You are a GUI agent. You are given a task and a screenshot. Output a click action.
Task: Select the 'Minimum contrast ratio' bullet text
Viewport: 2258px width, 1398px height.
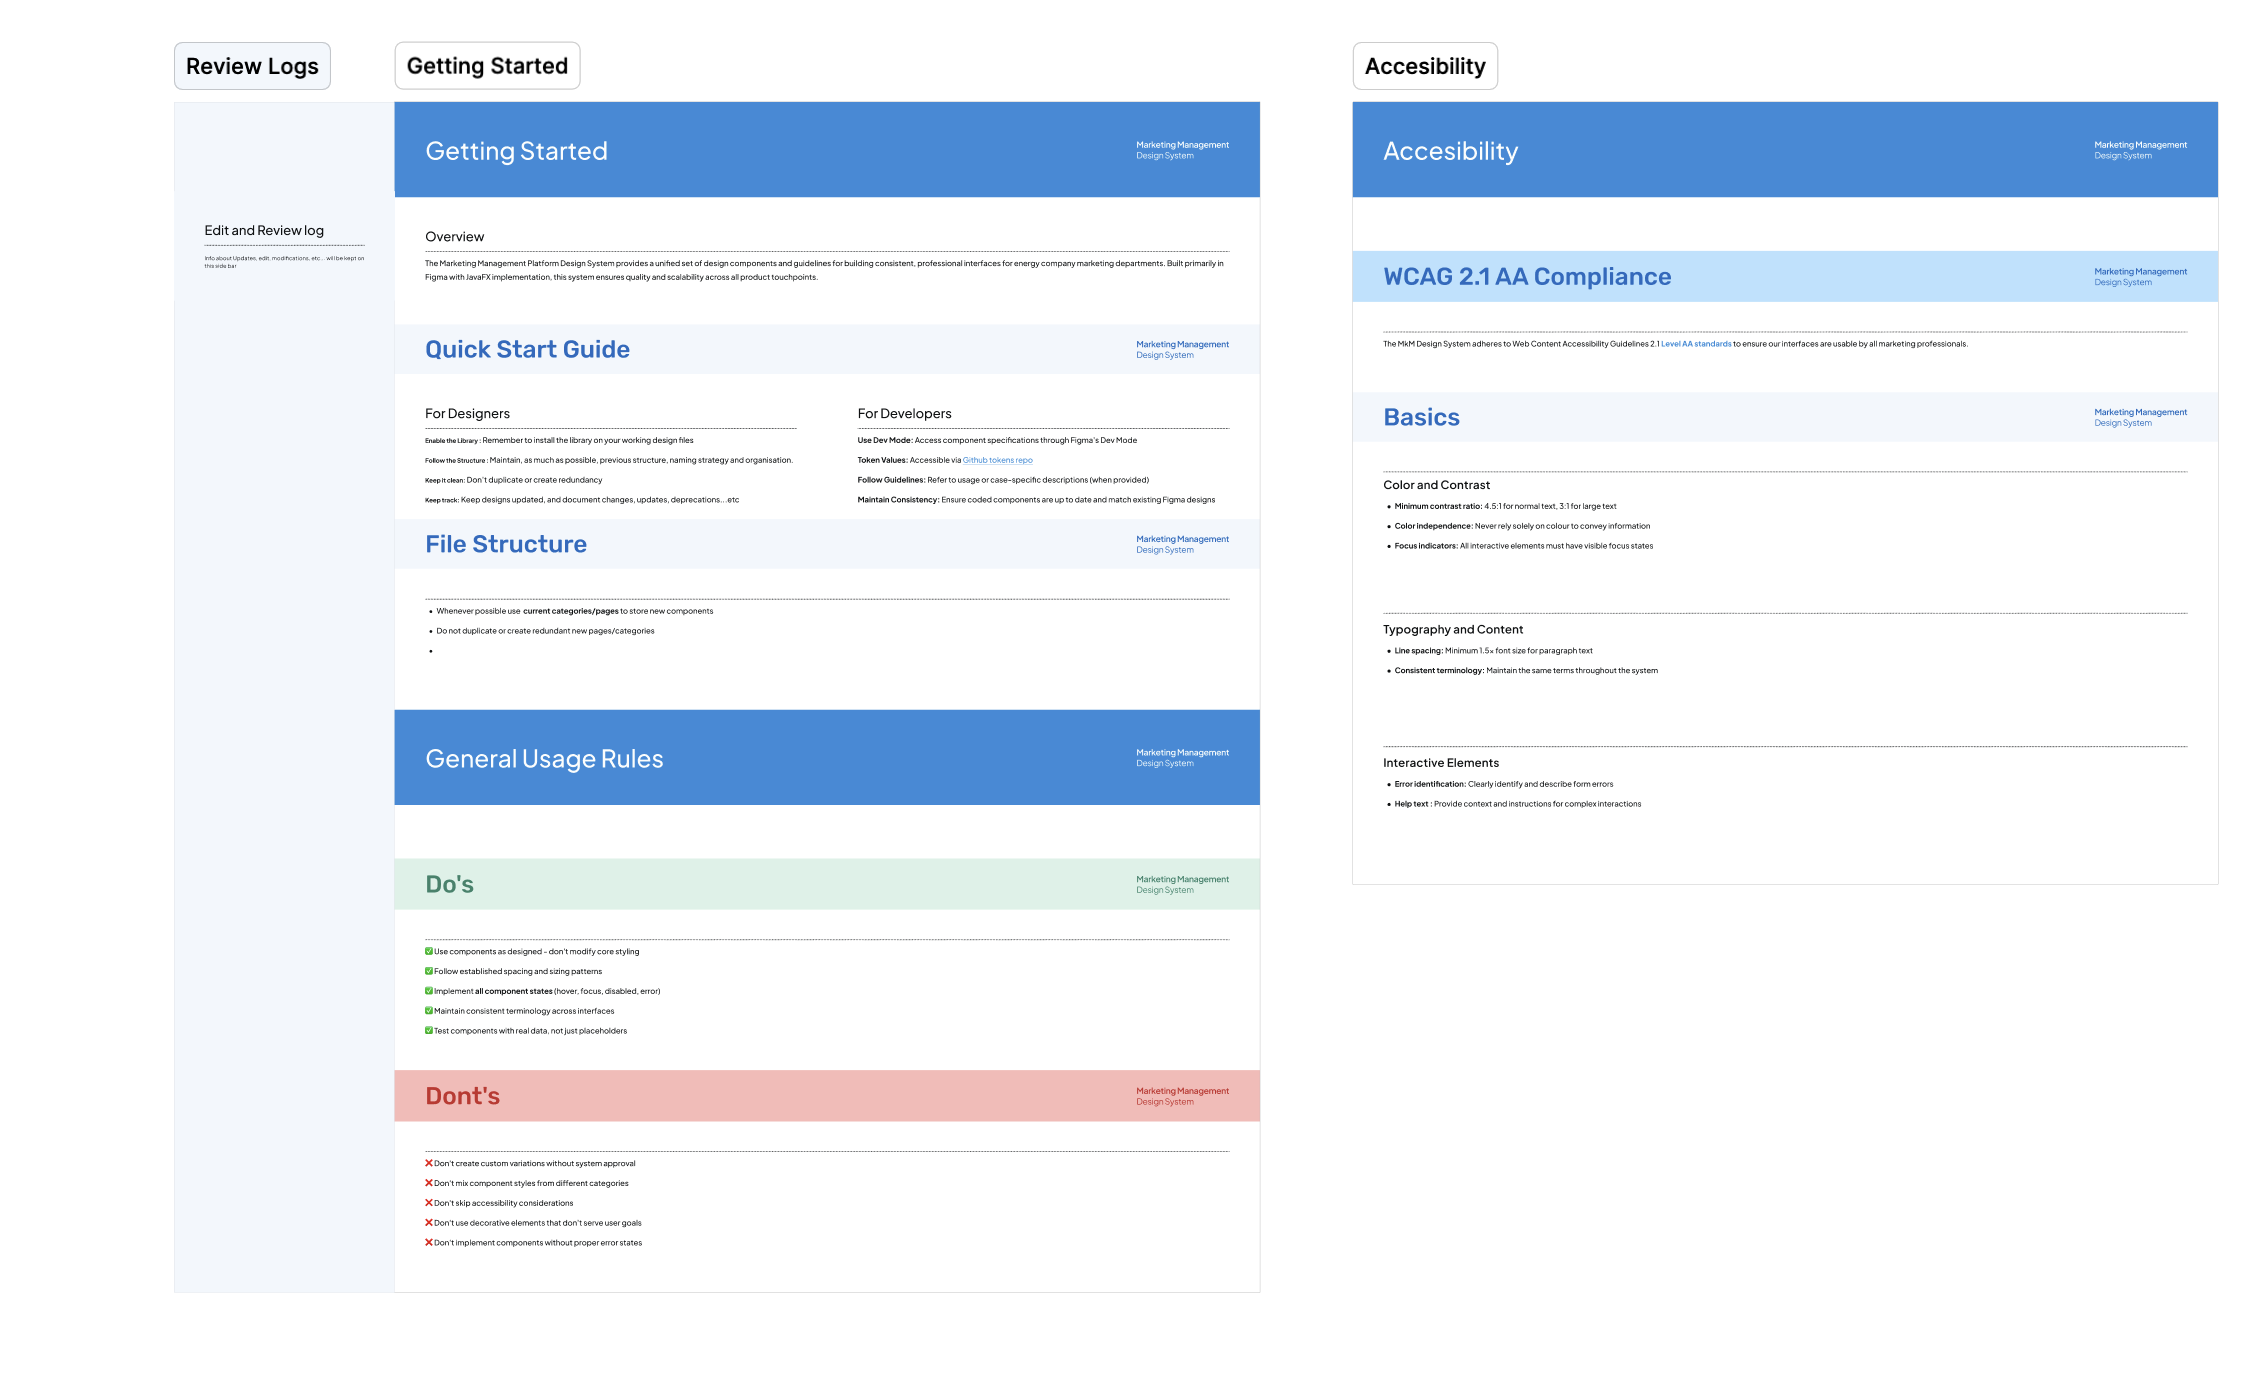click(x=1505, y=507)
